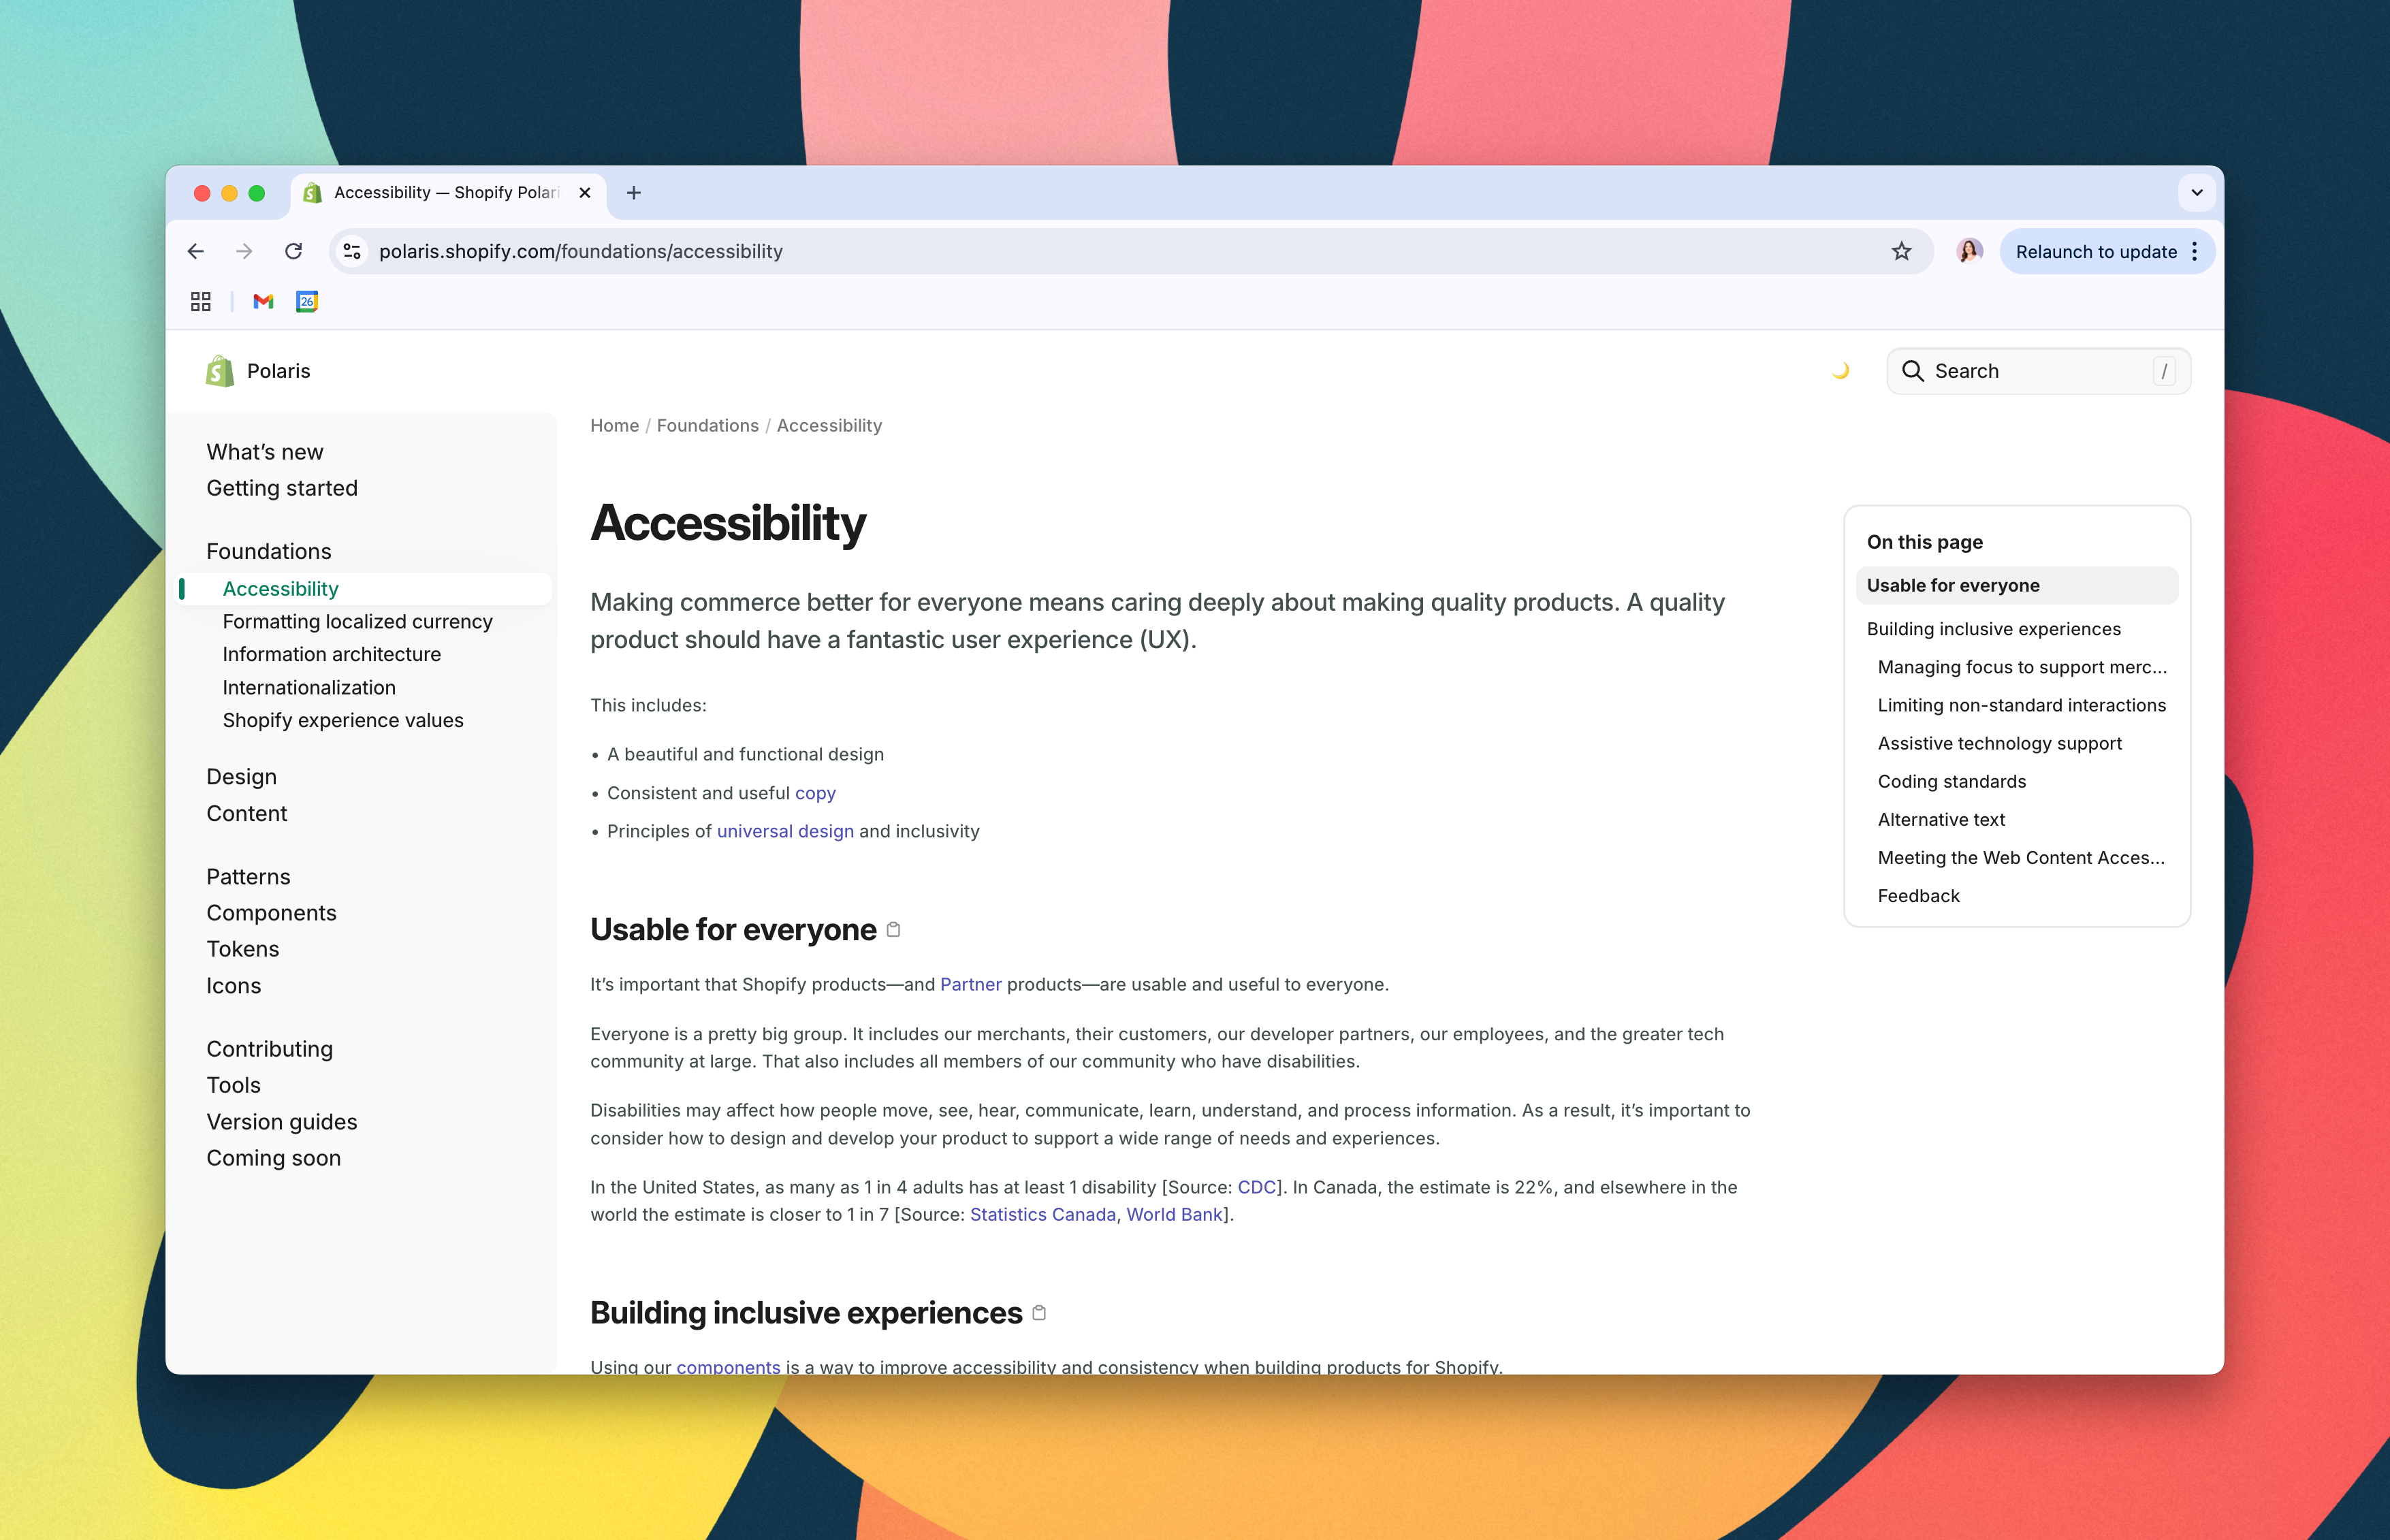This screenshot has width=2390, height=1540.
Task: Copy anchor link for 'Usable for everyone' heading
Action: [x=893, y=929]
